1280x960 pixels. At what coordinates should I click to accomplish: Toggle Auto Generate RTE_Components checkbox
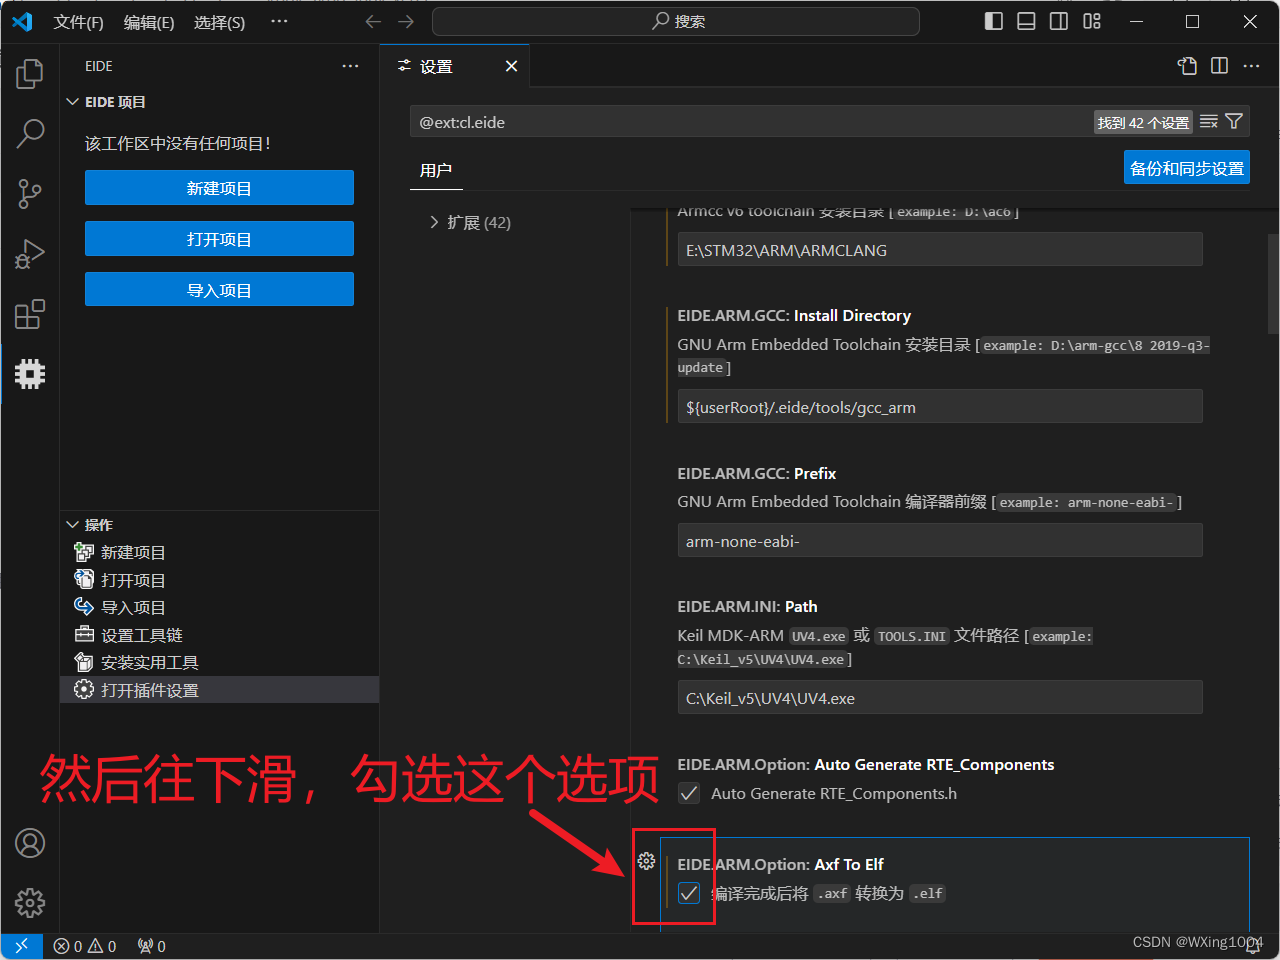[689, 794]
